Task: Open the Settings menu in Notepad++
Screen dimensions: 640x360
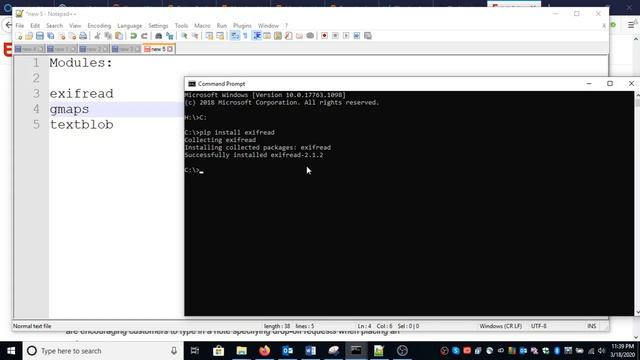Action: point(158,26)
